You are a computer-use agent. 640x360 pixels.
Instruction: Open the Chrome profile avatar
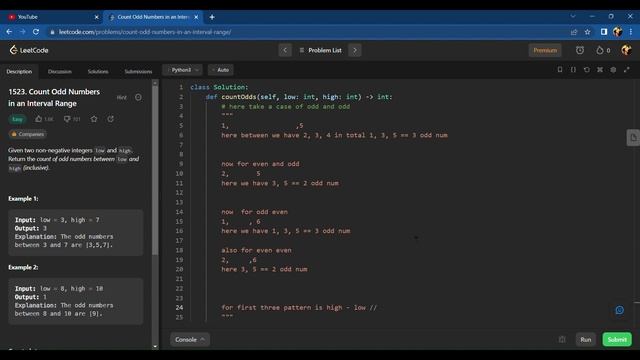tap(617, 32)
